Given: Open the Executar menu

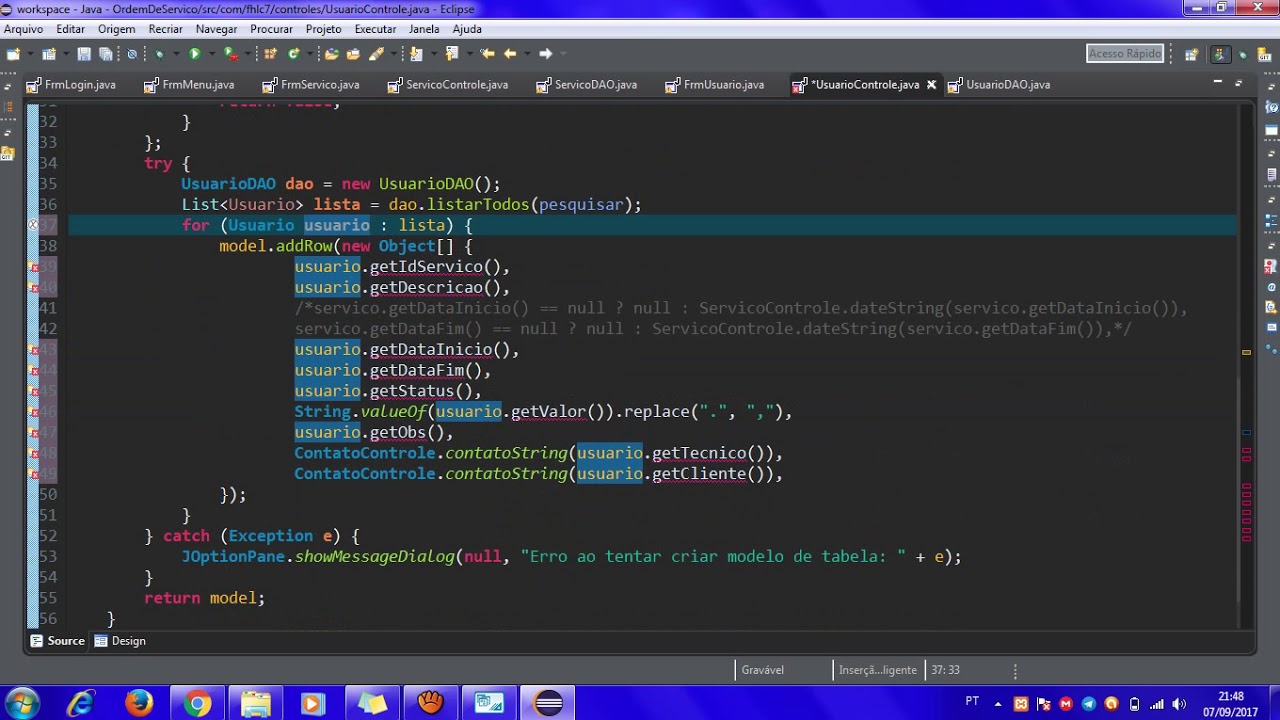Looking at the screenshot, I should 375,29.
